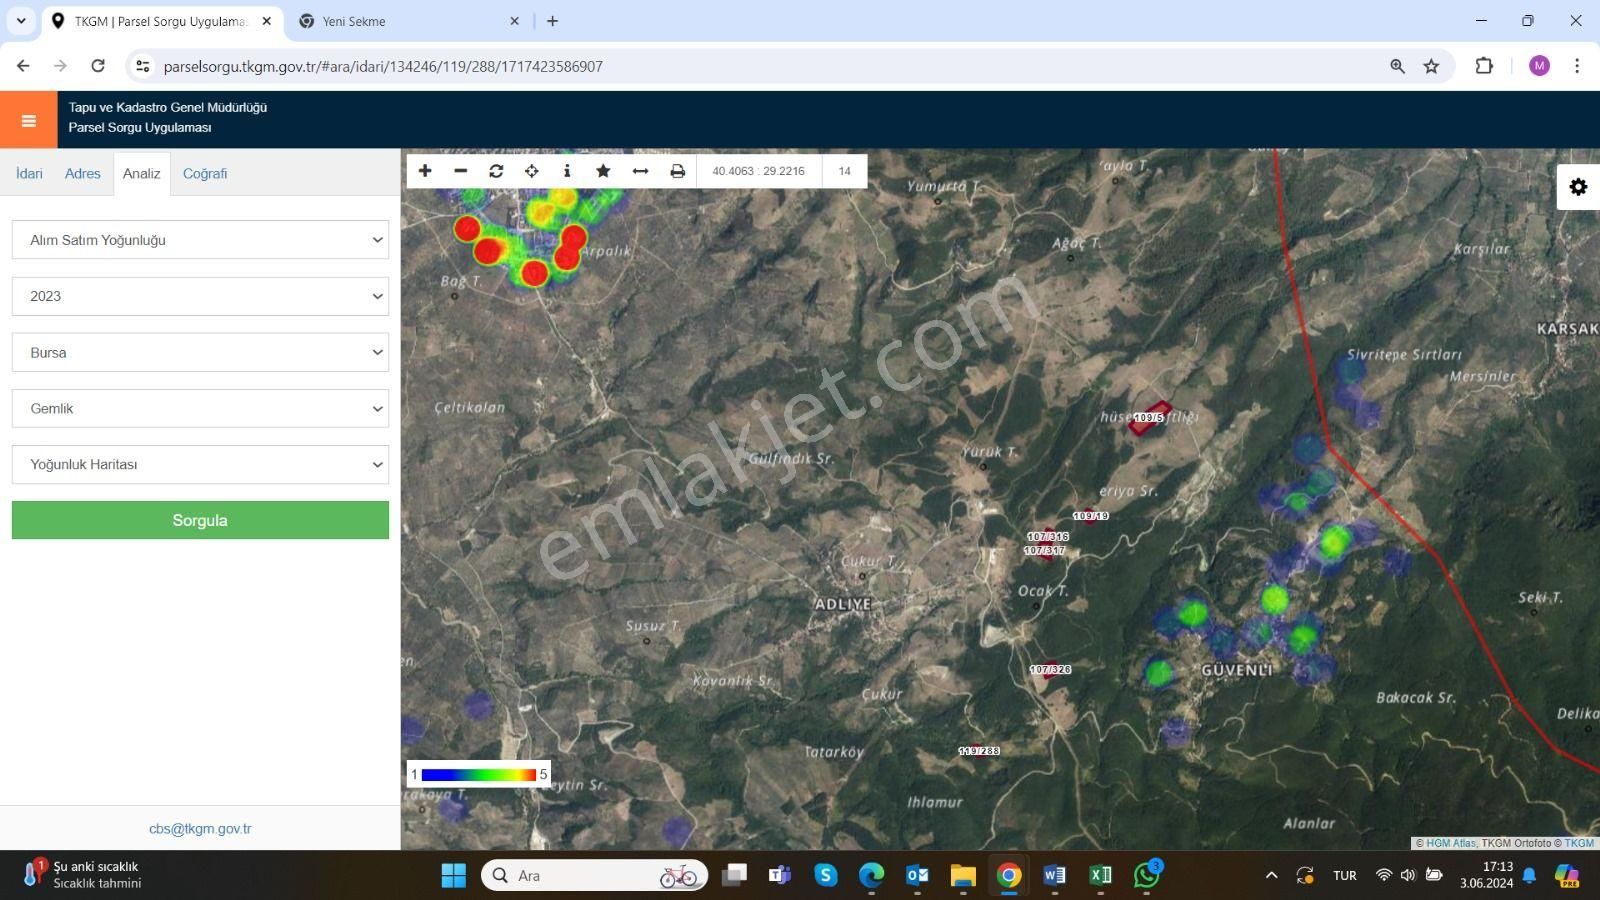The height and width of the screenshot is (900, 1600).
Task: Close the Yeni Sekme tab
Action: pos(514,21)
